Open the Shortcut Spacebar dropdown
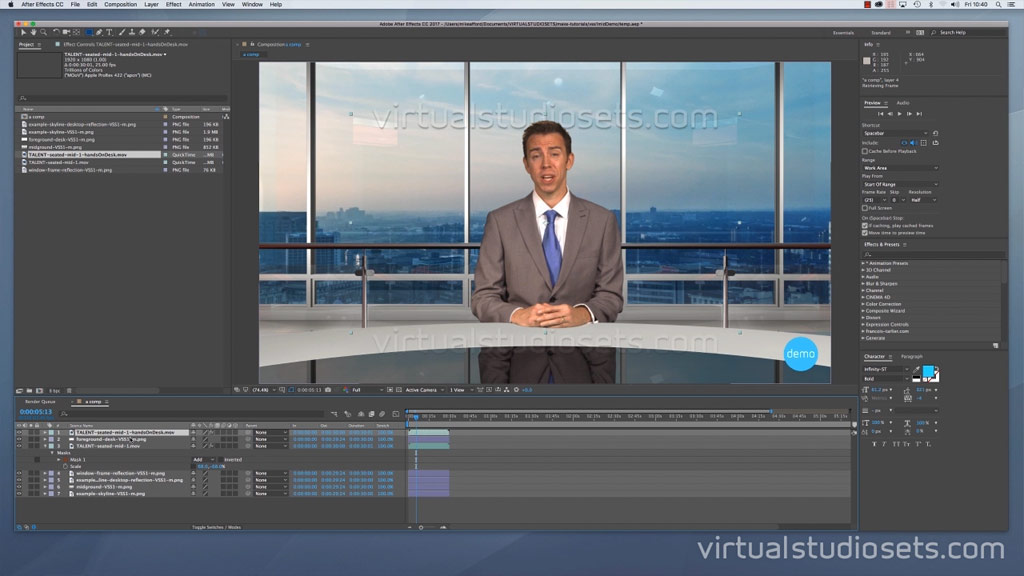This screenshot has height=576, width=1024. tap(895, 133)
